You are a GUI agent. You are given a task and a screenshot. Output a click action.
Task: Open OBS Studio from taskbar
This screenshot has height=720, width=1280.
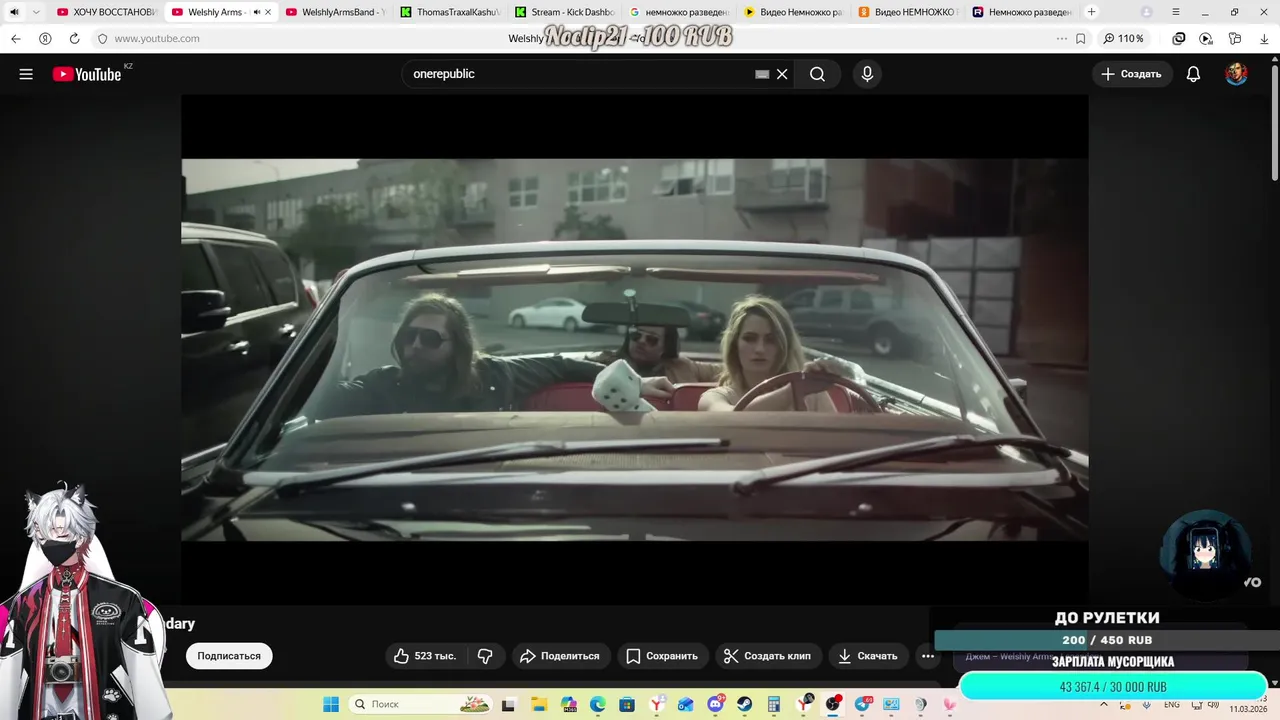pos(832,704)
